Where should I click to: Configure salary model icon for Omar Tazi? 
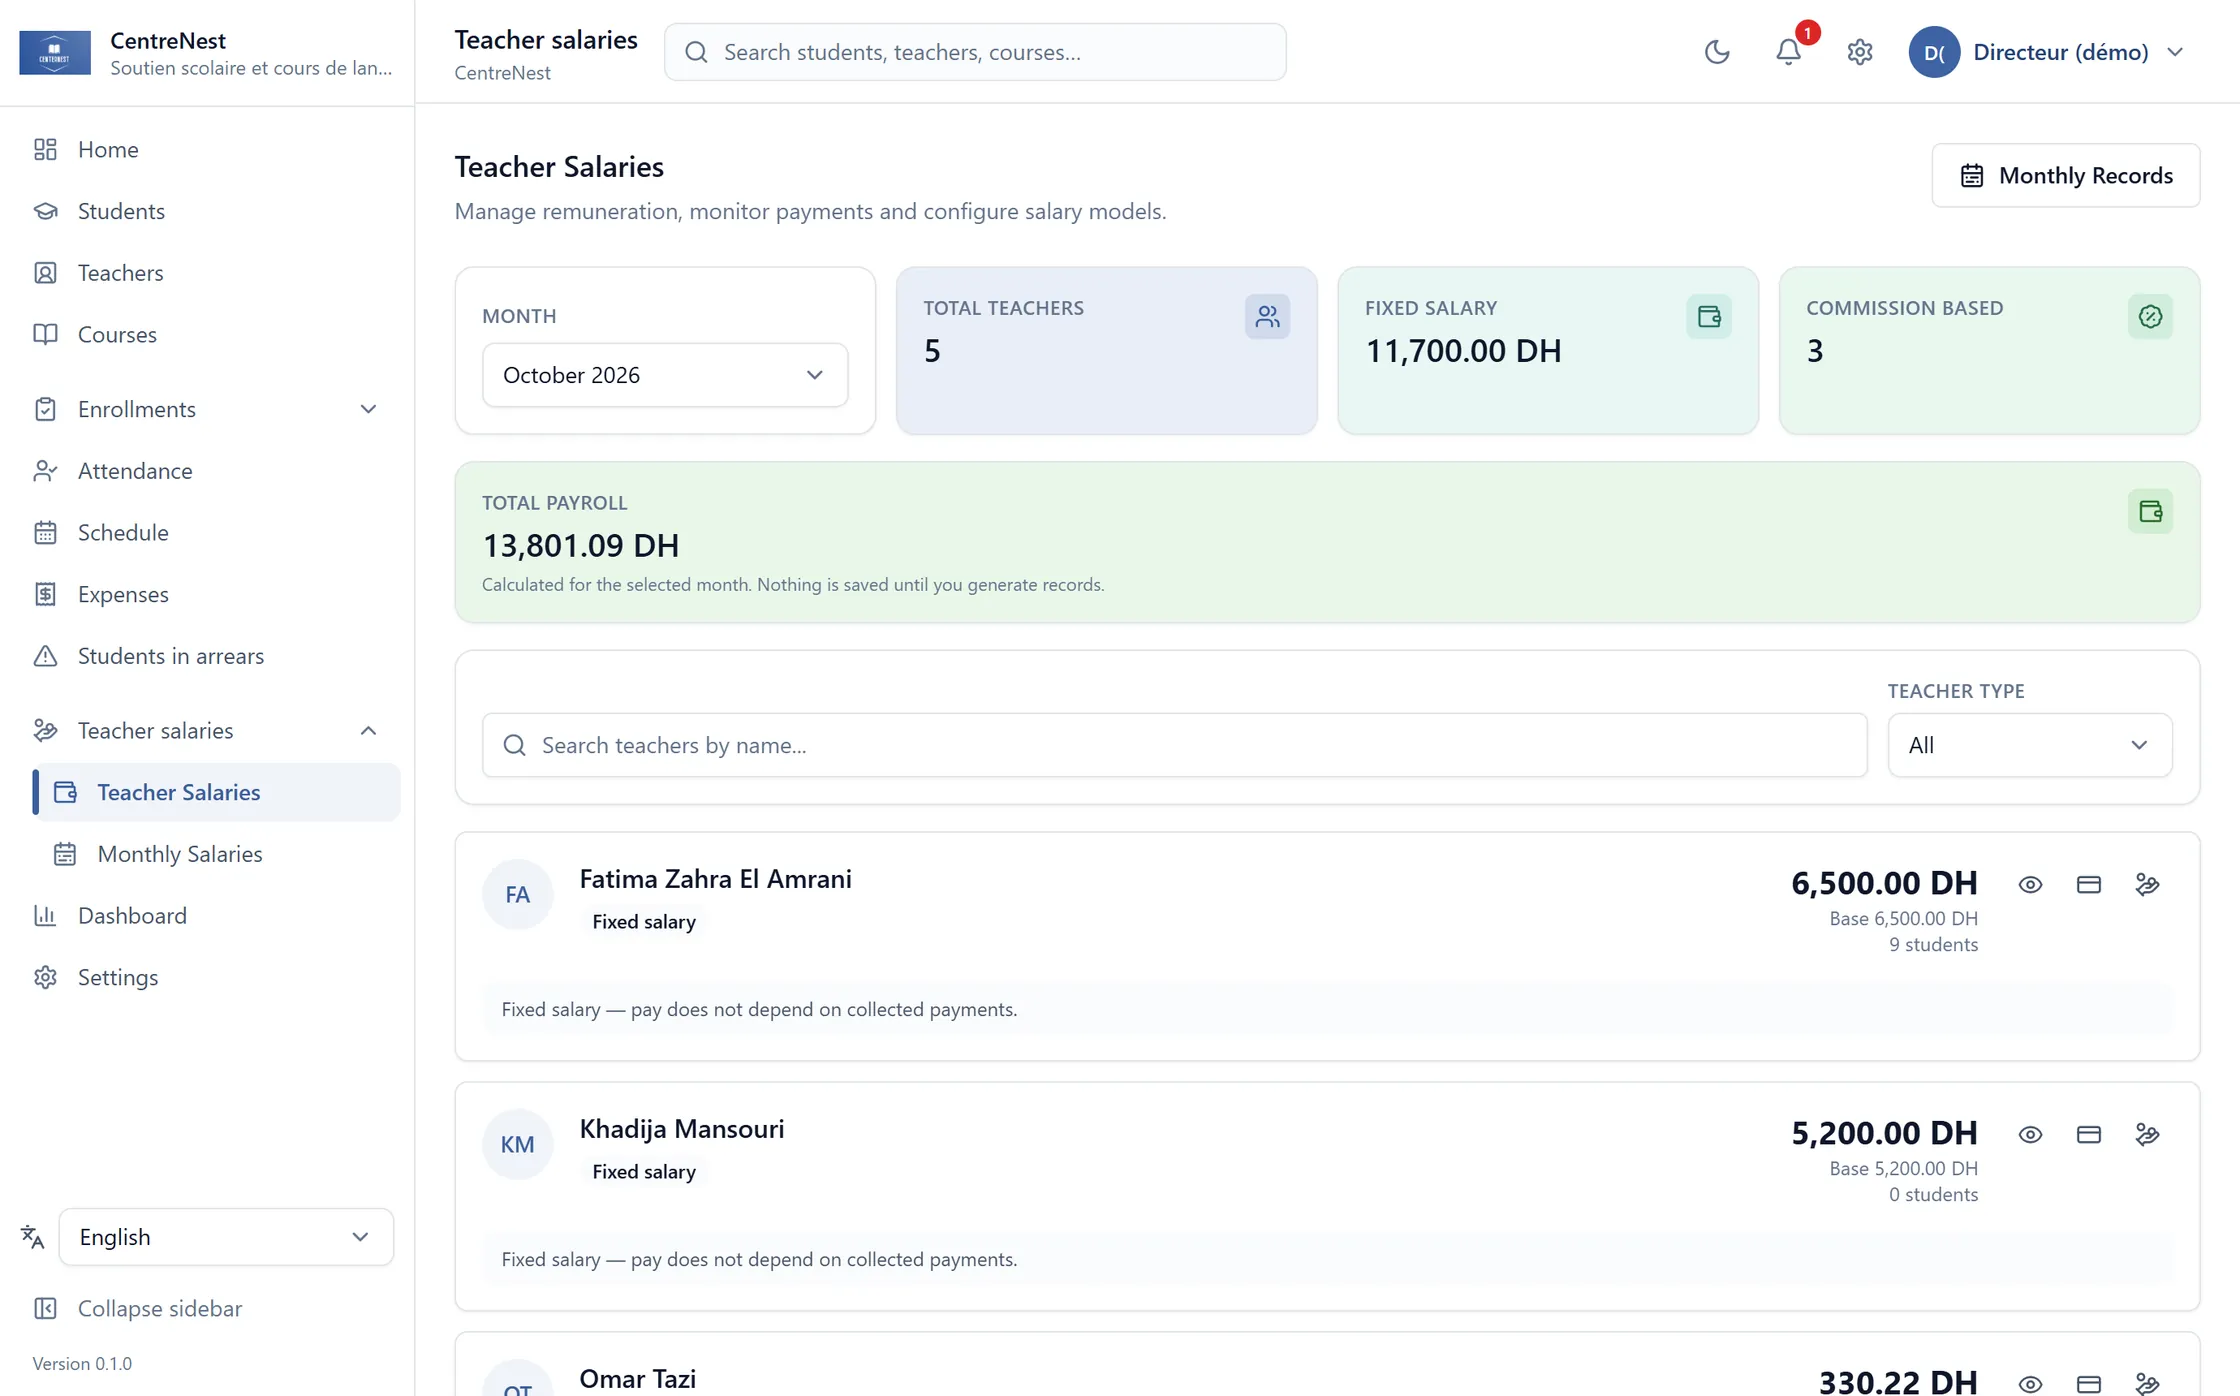point(2147,1384)
